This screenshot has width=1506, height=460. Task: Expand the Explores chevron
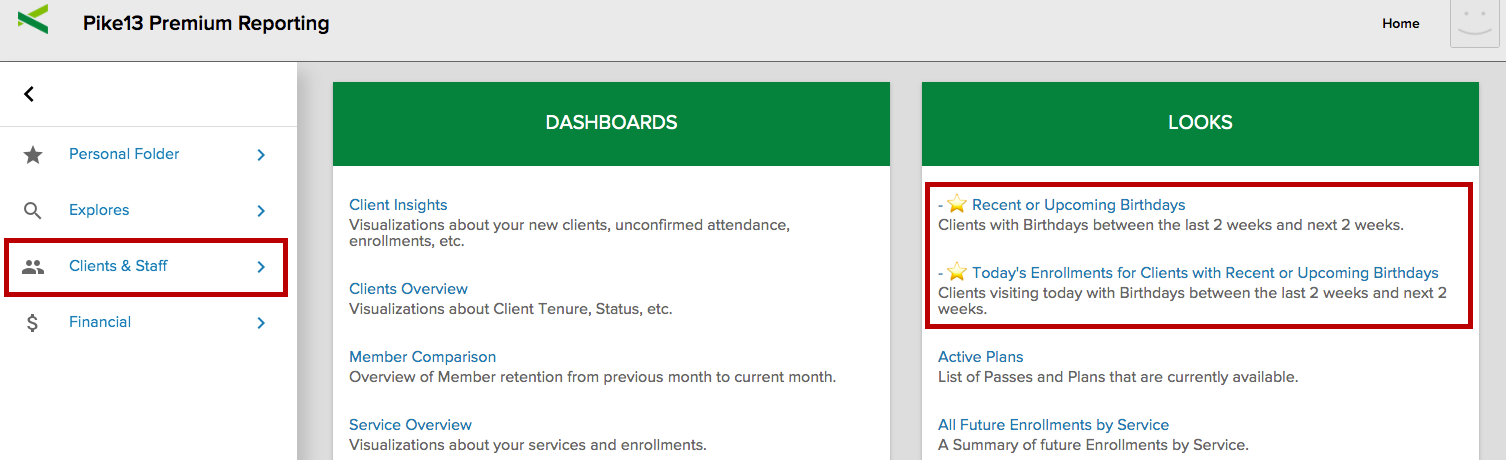click(x=261, y=210)
